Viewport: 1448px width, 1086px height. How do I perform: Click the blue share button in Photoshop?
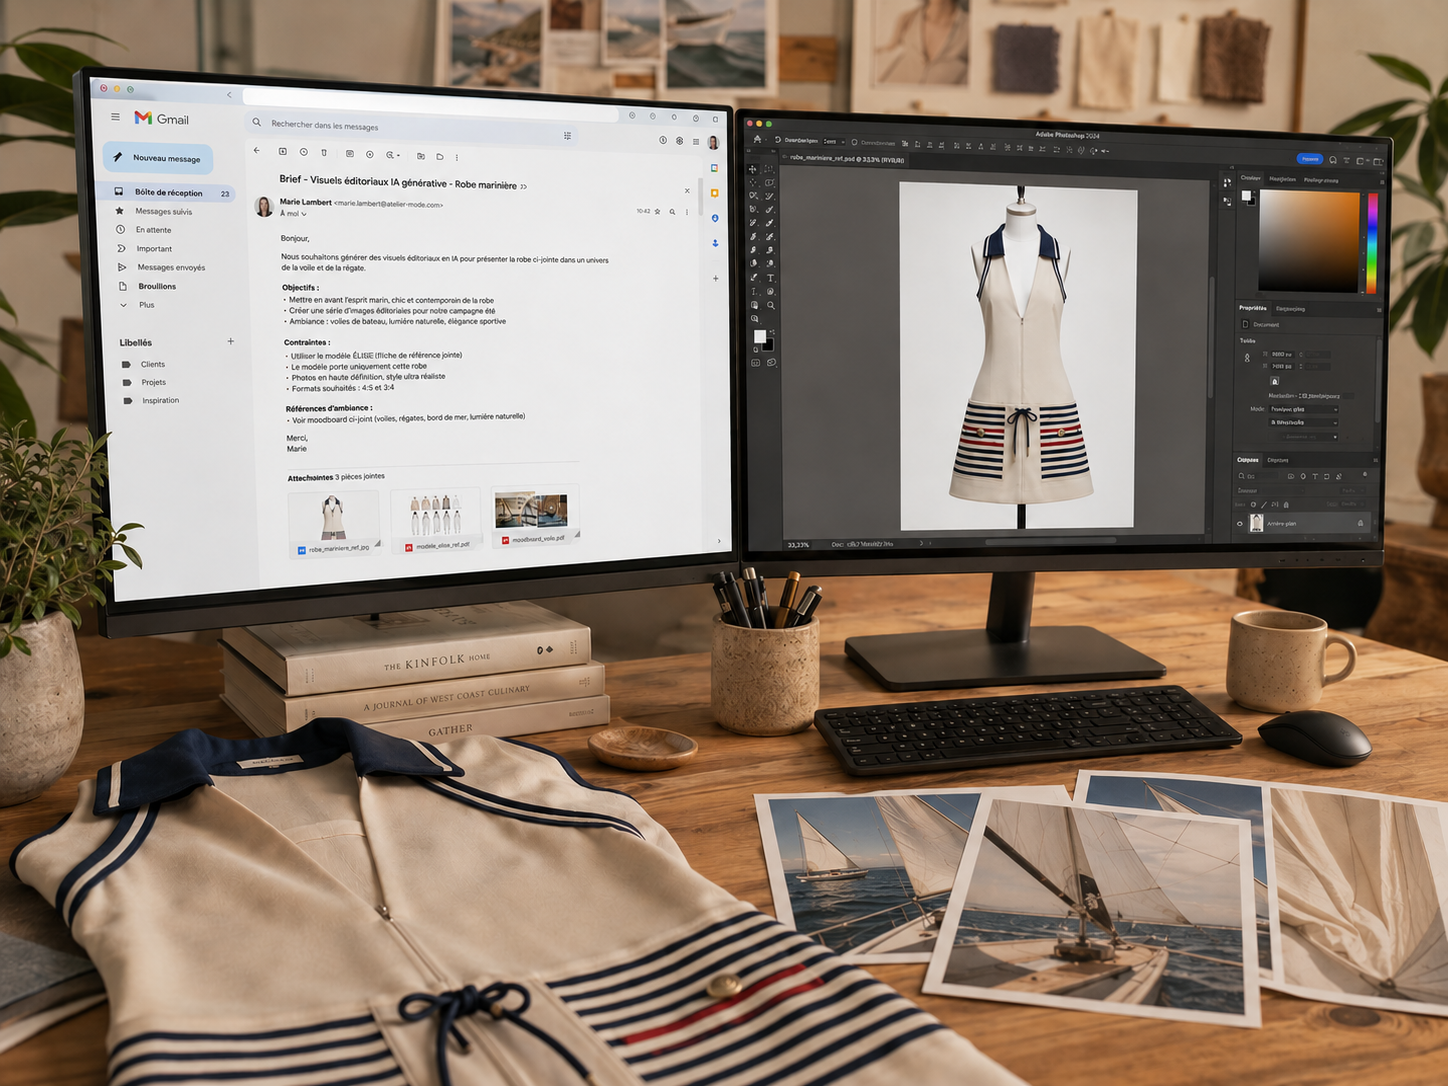click(x=1309, y=159)
